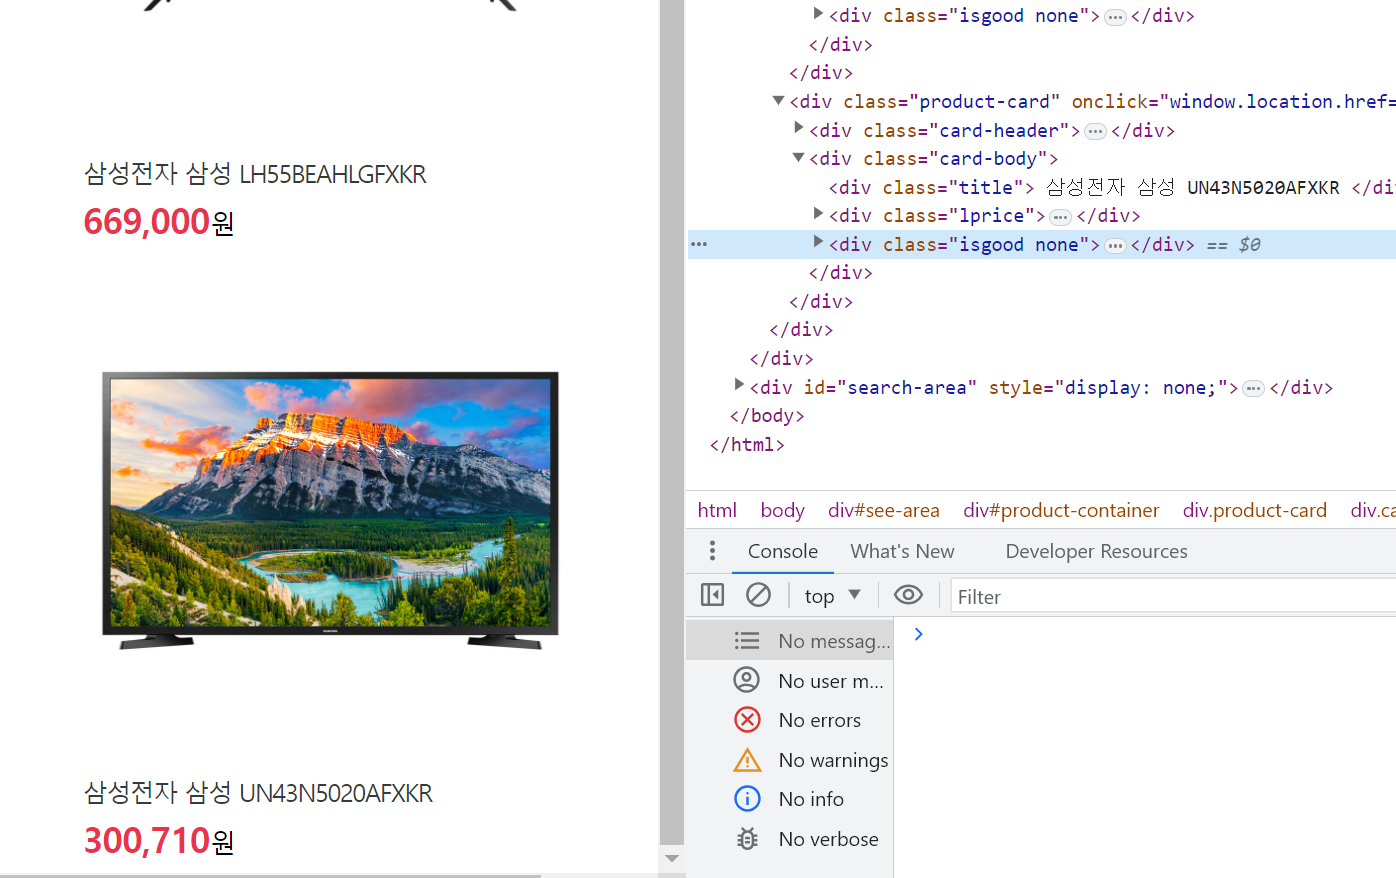Collapse the card-body div triangle
Image resolution: width=1396 pixels, height=878 pixels.
point(798,157)
